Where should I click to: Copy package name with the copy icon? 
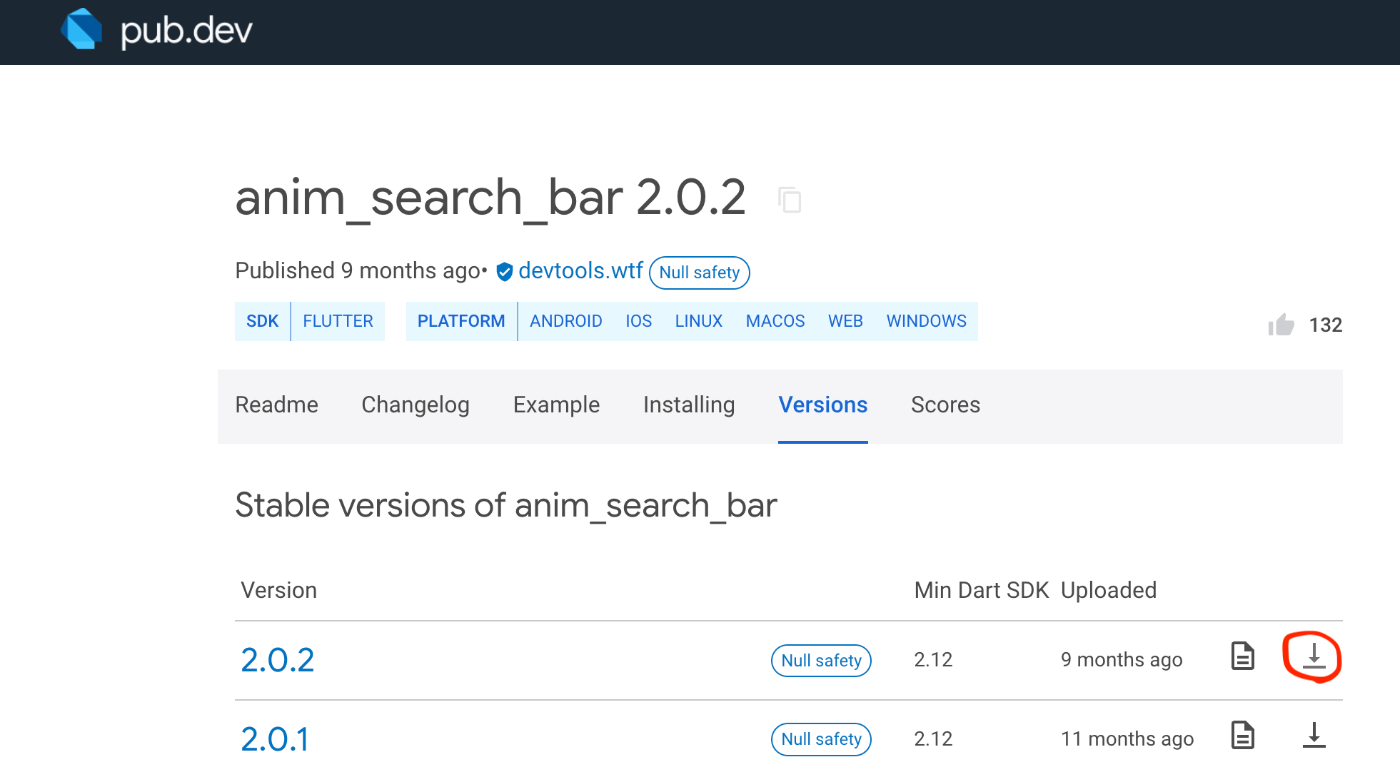click(x=790, y=200)
